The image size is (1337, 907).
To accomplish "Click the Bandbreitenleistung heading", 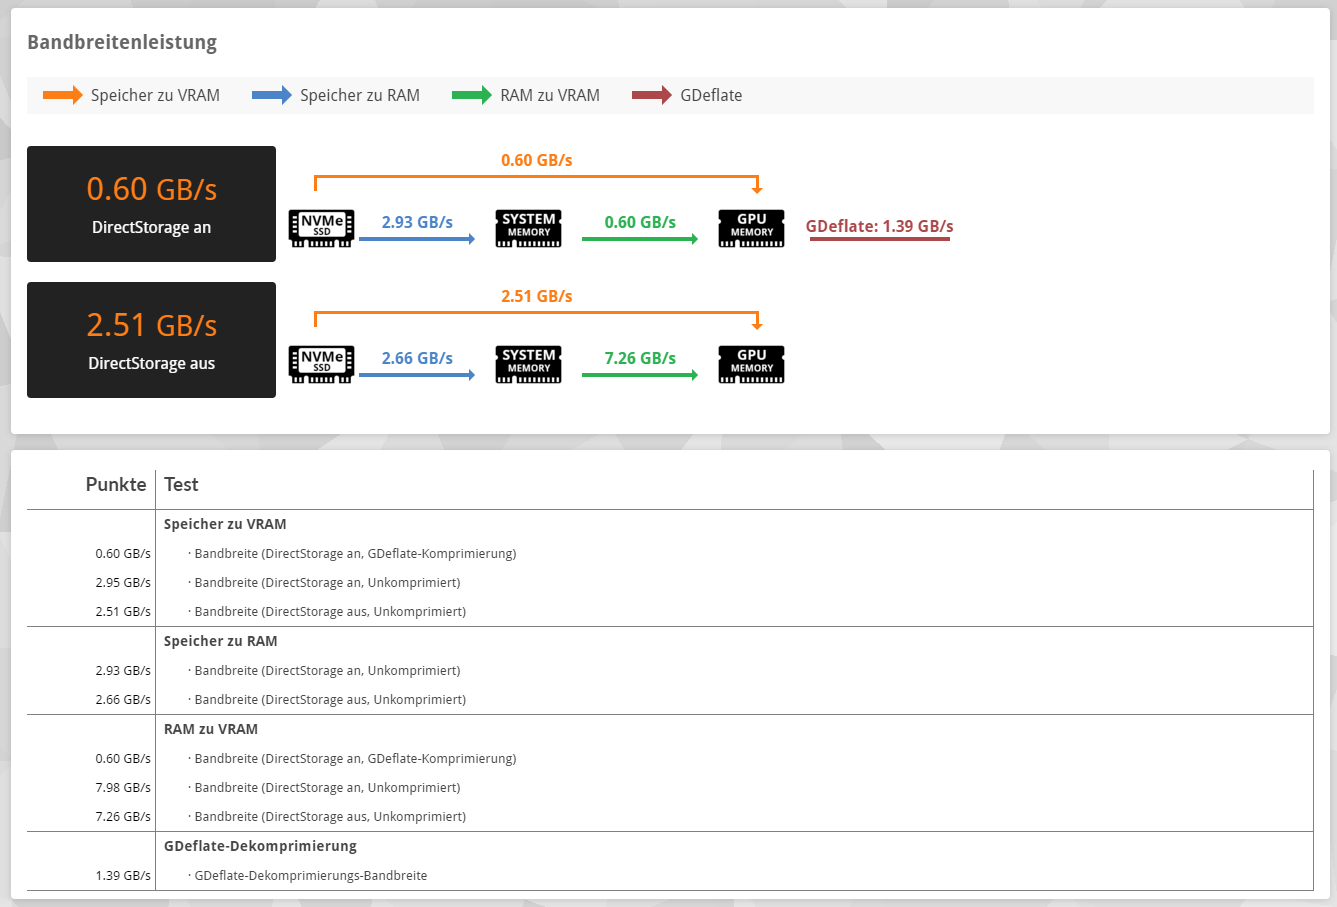I will point(122,42).
